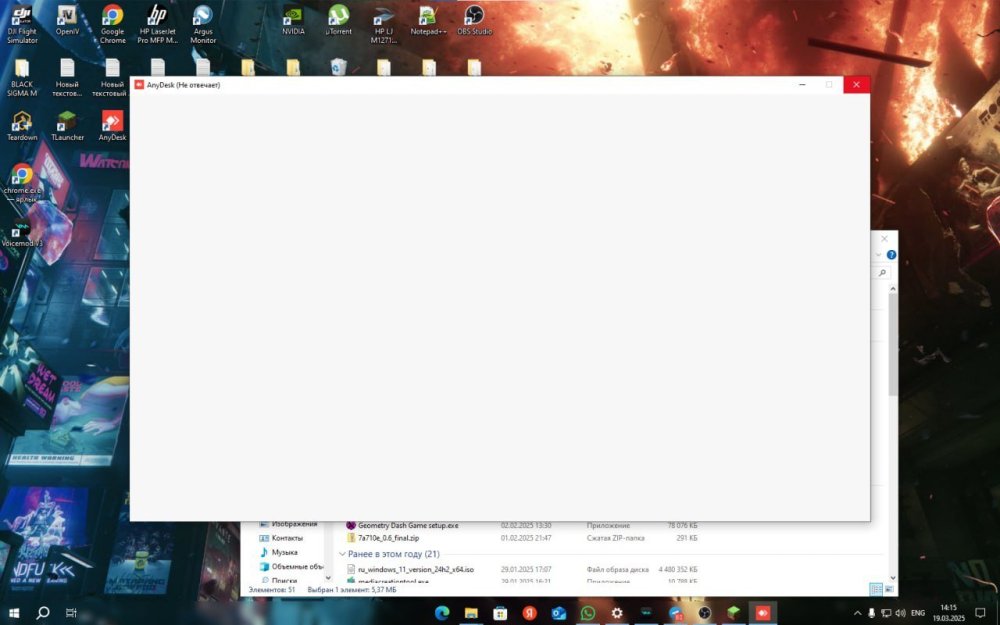Viewport: 1000px width, 625px height.
Task: Close the not-responding AnyDesk window
Action: pyautogui.click(x=857, y=84)
